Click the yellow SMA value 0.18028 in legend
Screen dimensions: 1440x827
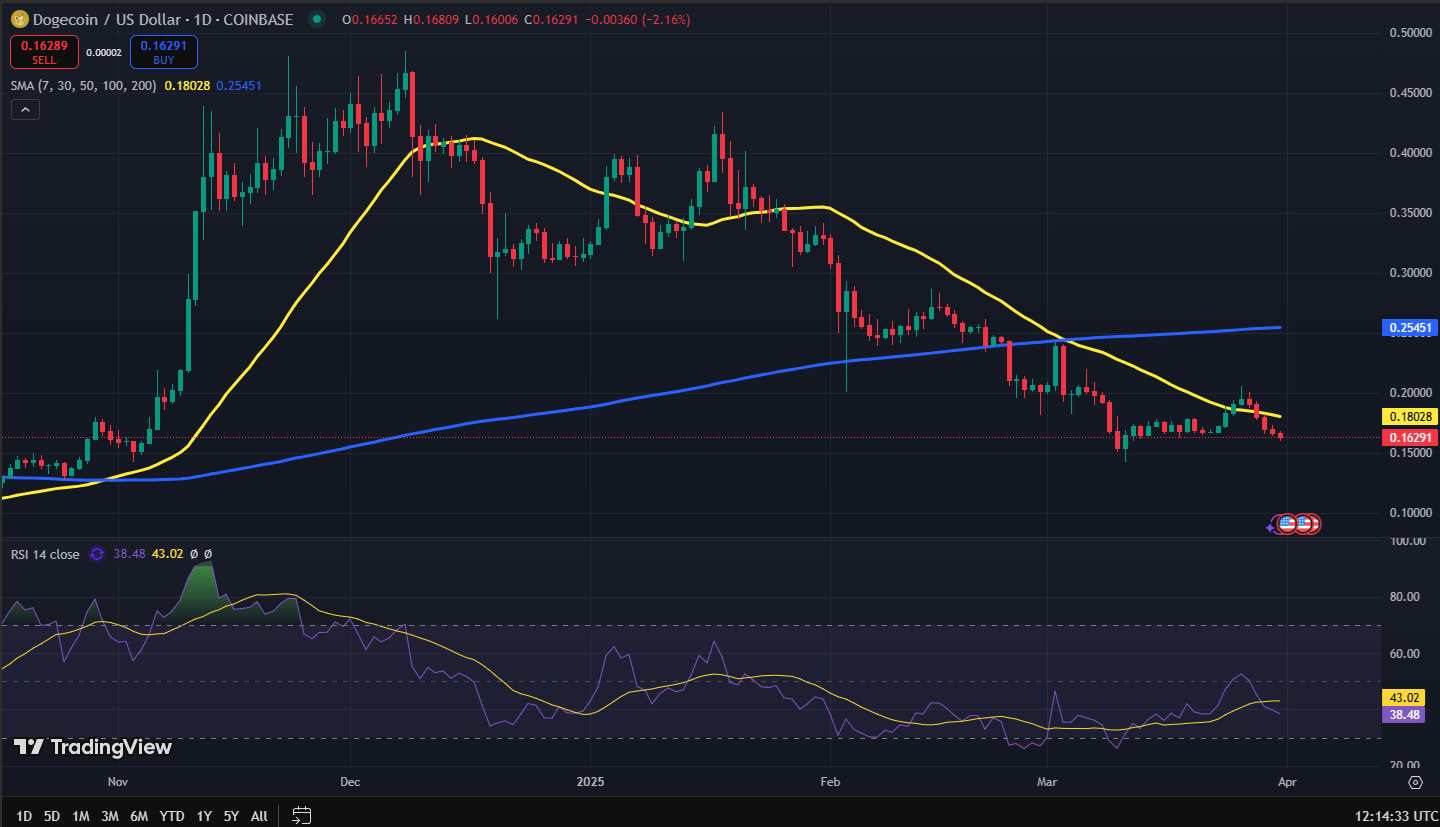pos(185,86)
